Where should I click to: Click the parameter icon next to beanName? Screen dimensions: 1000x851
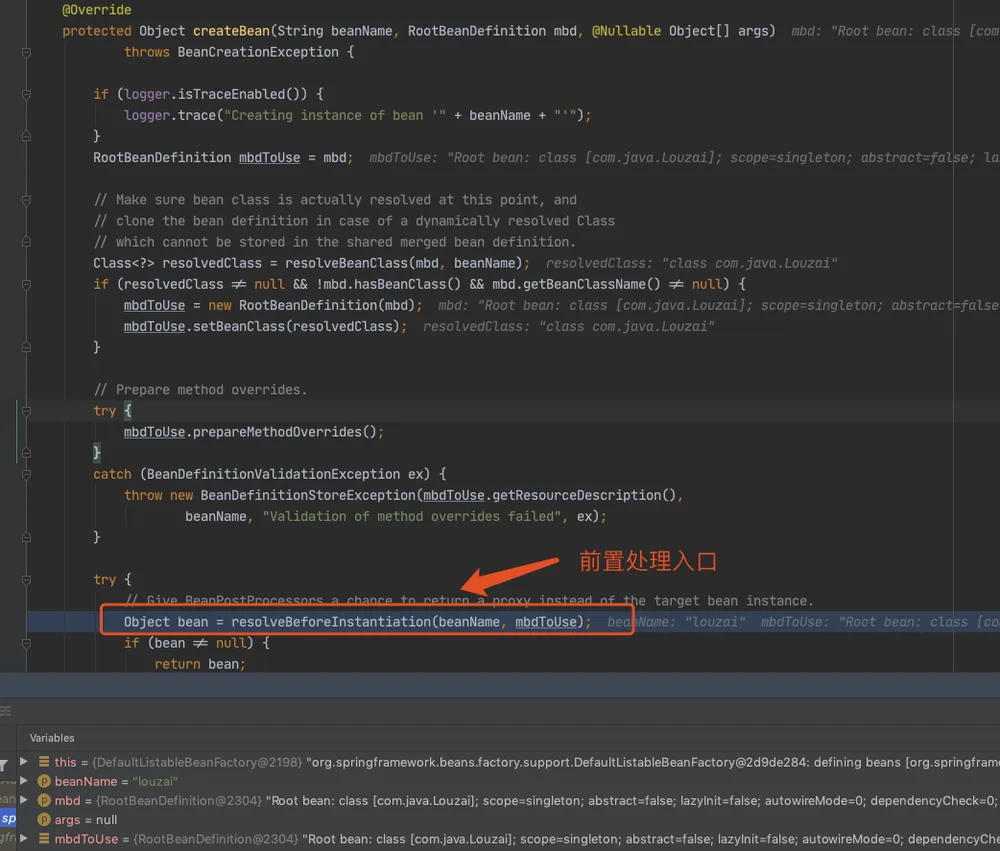pyautogui.click(x=44, y=781)
